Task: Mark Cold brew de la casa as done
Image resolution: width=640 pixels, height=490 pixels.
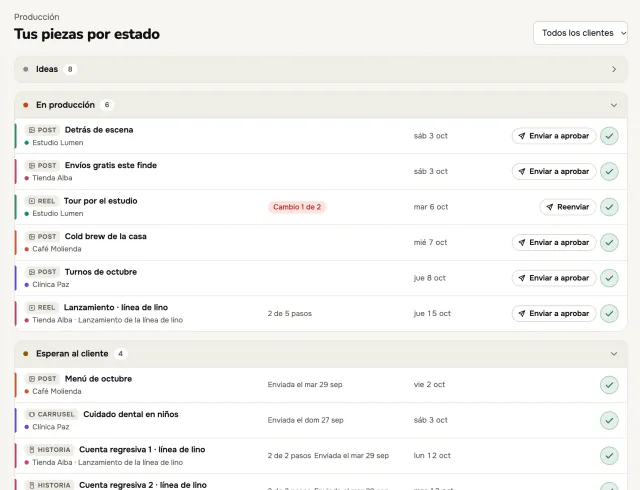Action: pyautogui.click(x=609, y=243)
